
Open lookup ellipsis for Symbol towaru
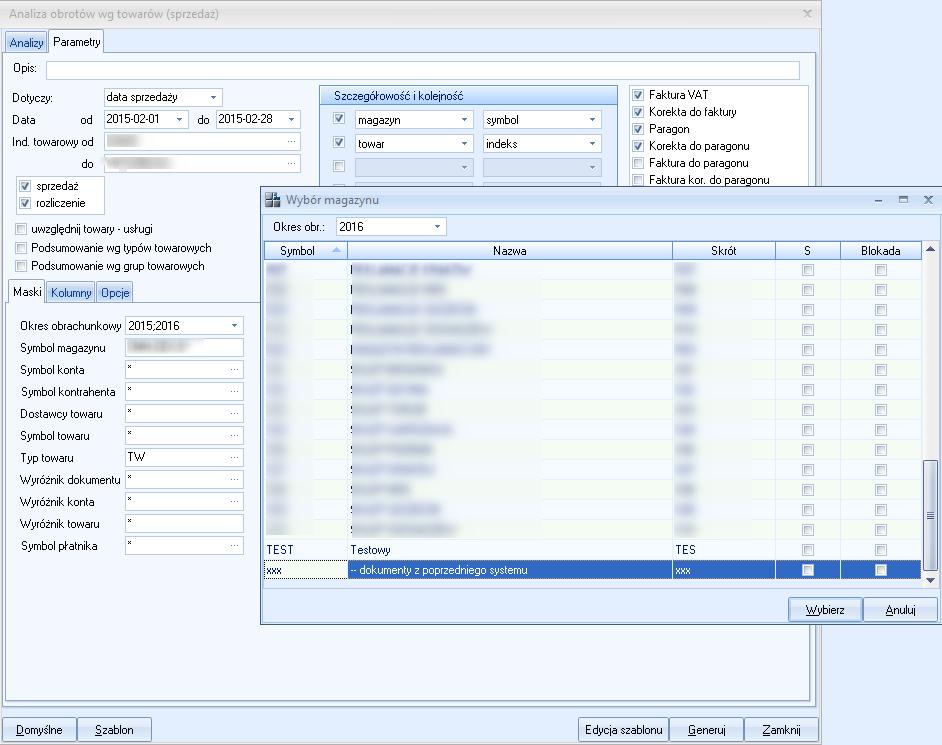234,436
